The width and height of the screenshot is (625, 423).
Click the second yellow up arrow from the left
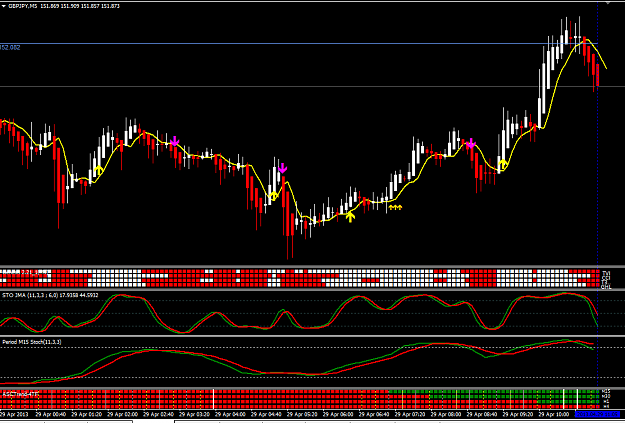click(x=273, y=195)
